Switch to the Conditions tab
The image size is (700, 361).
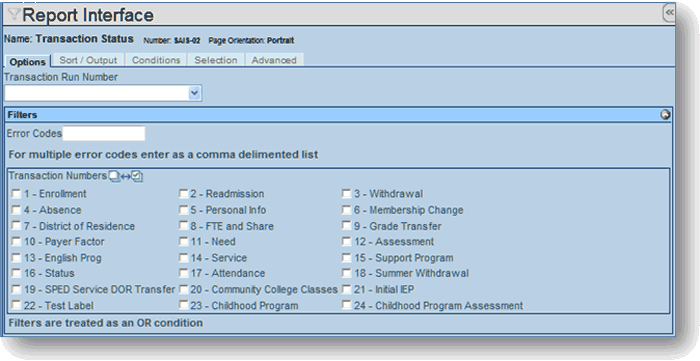(156, 60)
